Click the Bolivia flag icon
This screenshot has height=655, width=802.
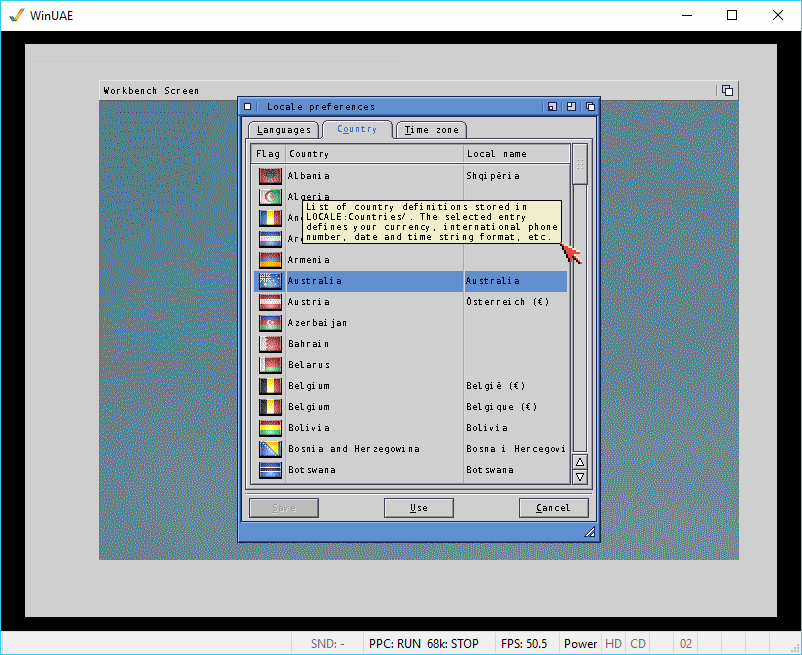pos(270,427)
